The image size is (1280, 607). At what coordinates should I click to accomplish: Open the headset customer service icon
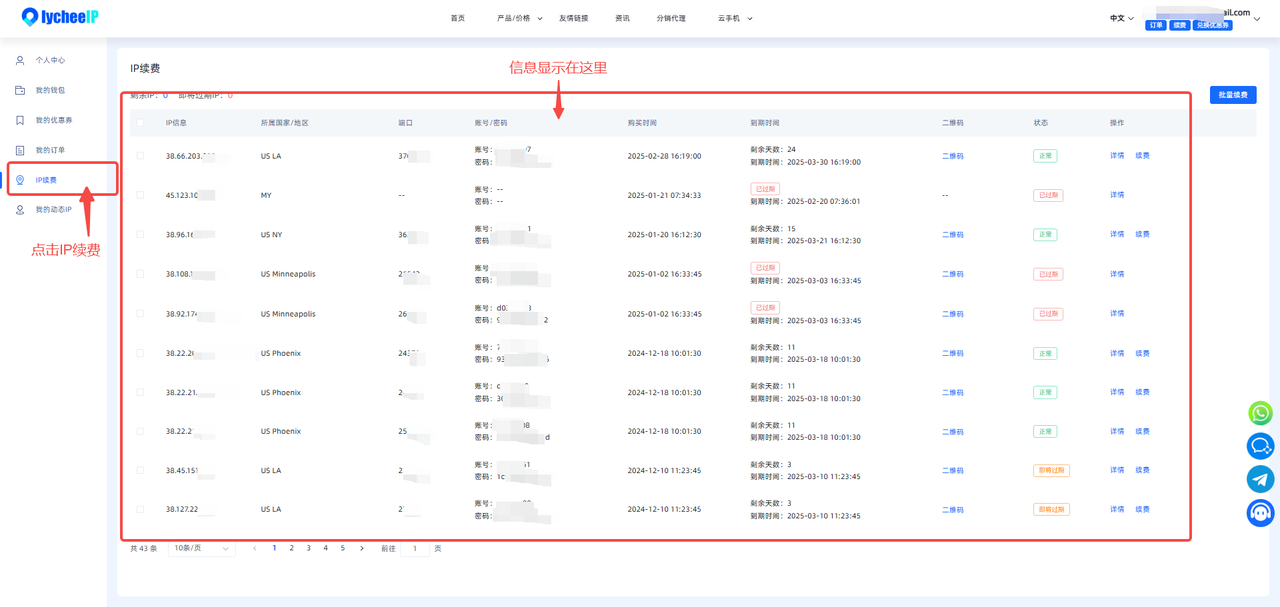point(1260,513)
